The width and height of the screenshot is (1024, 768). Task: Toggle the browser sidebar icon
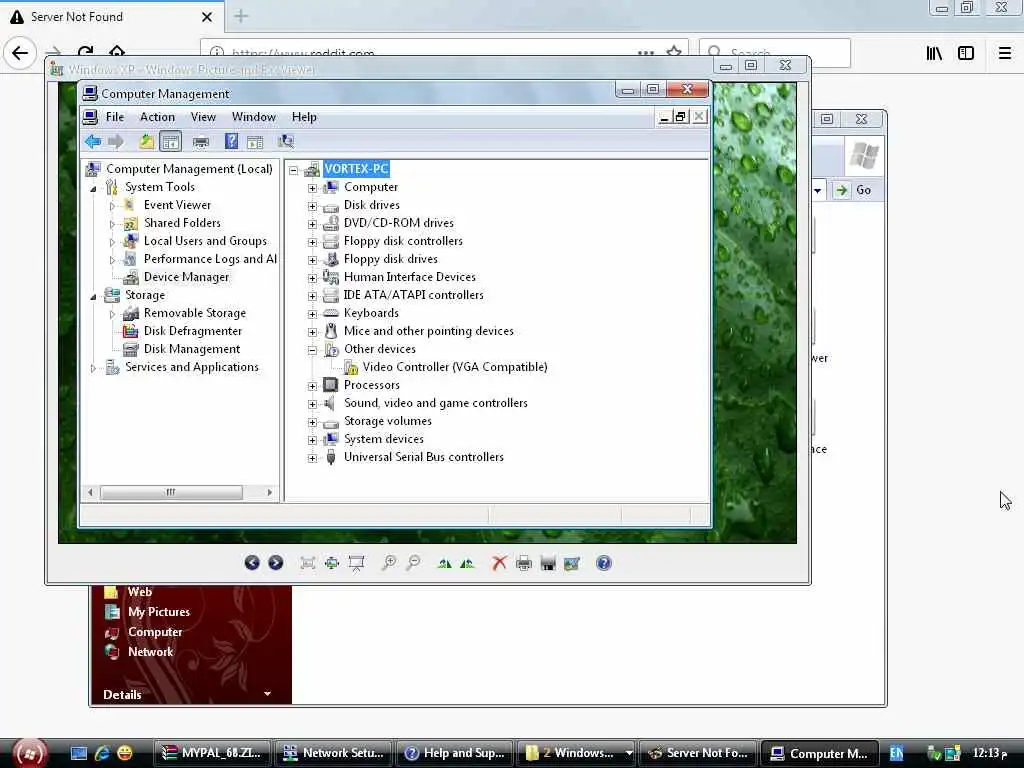coord(966,54)
